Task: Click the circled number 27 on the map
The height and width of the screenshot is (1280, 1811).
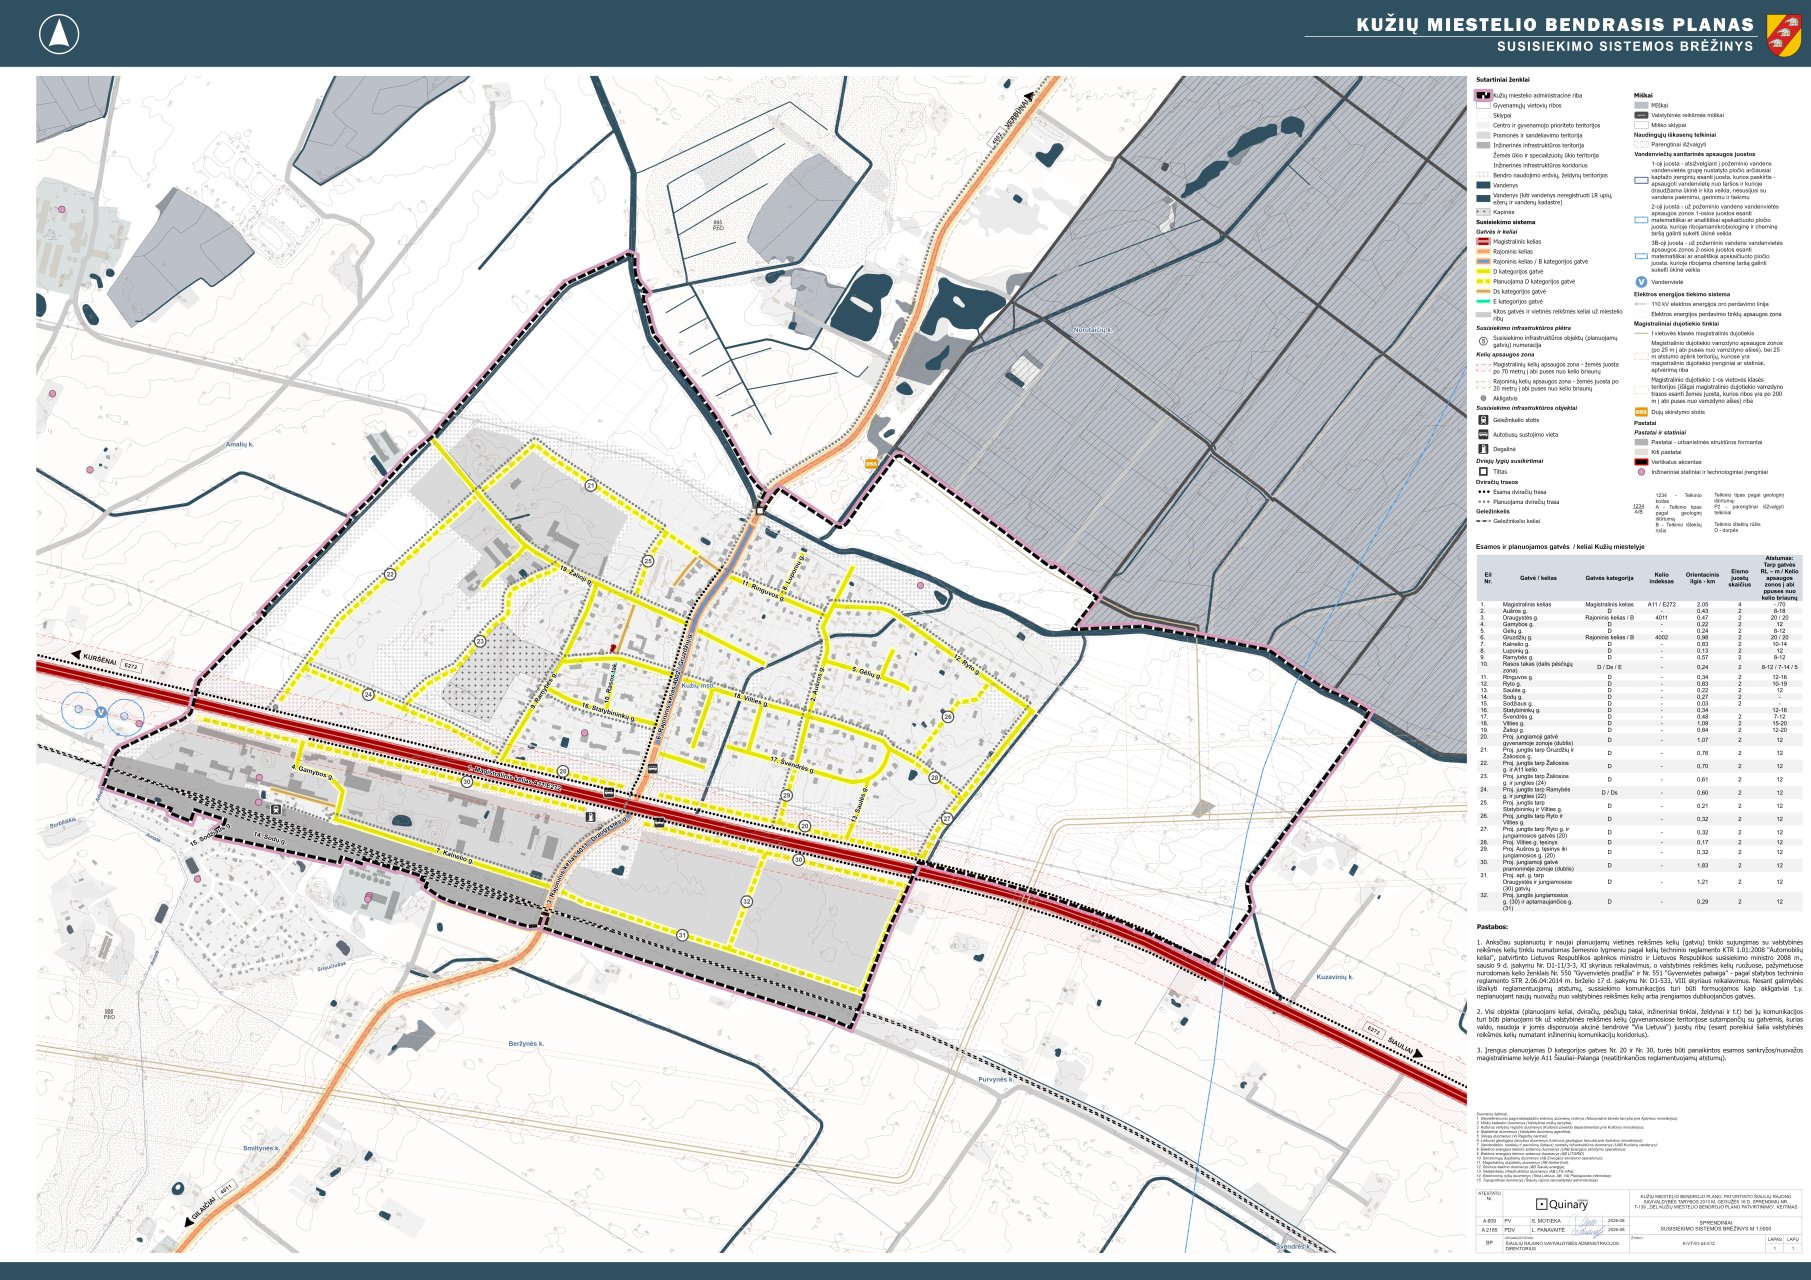Action: 947,818
